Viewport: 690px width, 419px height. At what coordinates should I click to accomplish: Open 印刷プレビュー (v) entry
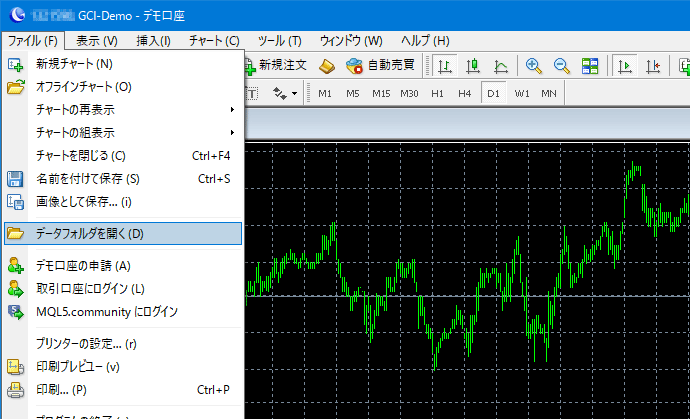[x=123, y=367]
